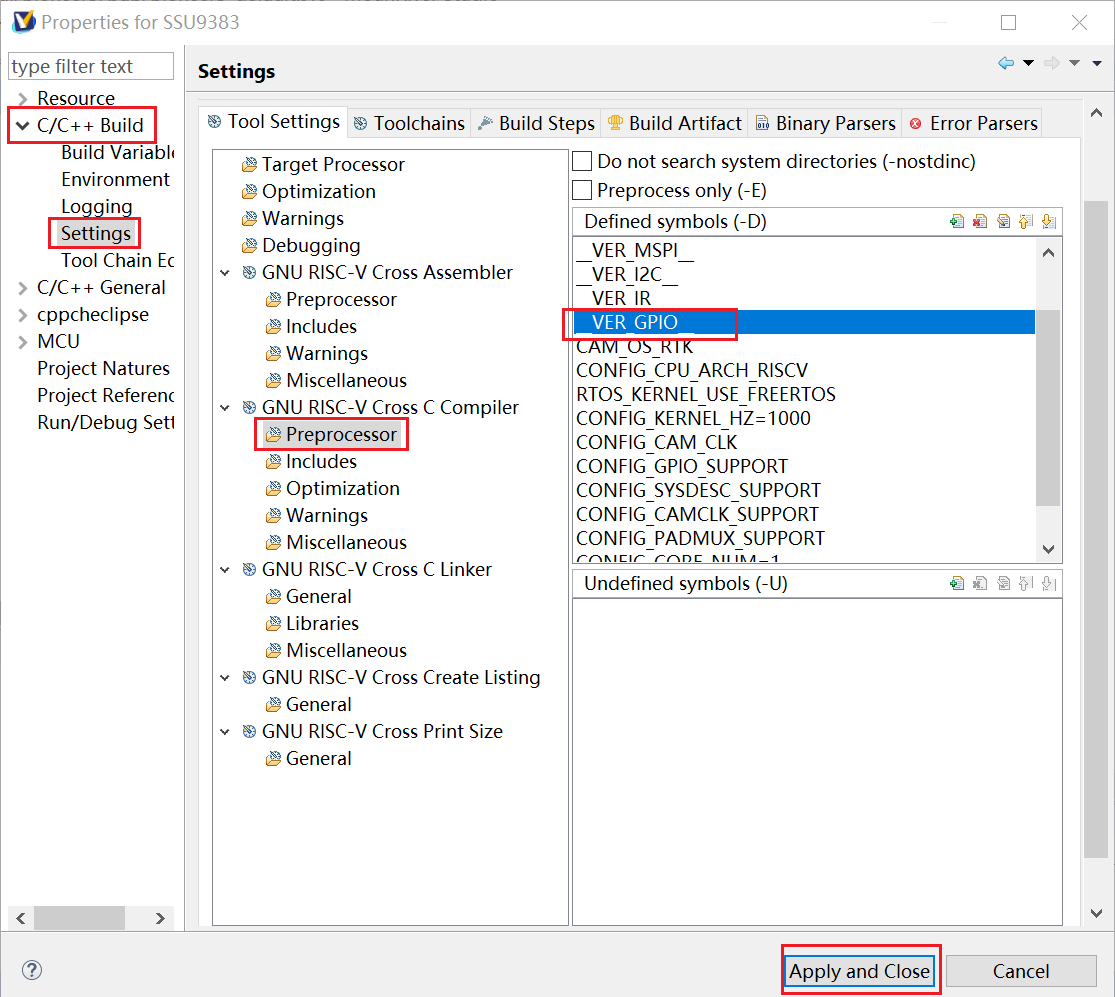Collapse GNU RISC-V Cross C Linker
This screenshot has width=1115, height=997.
point(226,570)
